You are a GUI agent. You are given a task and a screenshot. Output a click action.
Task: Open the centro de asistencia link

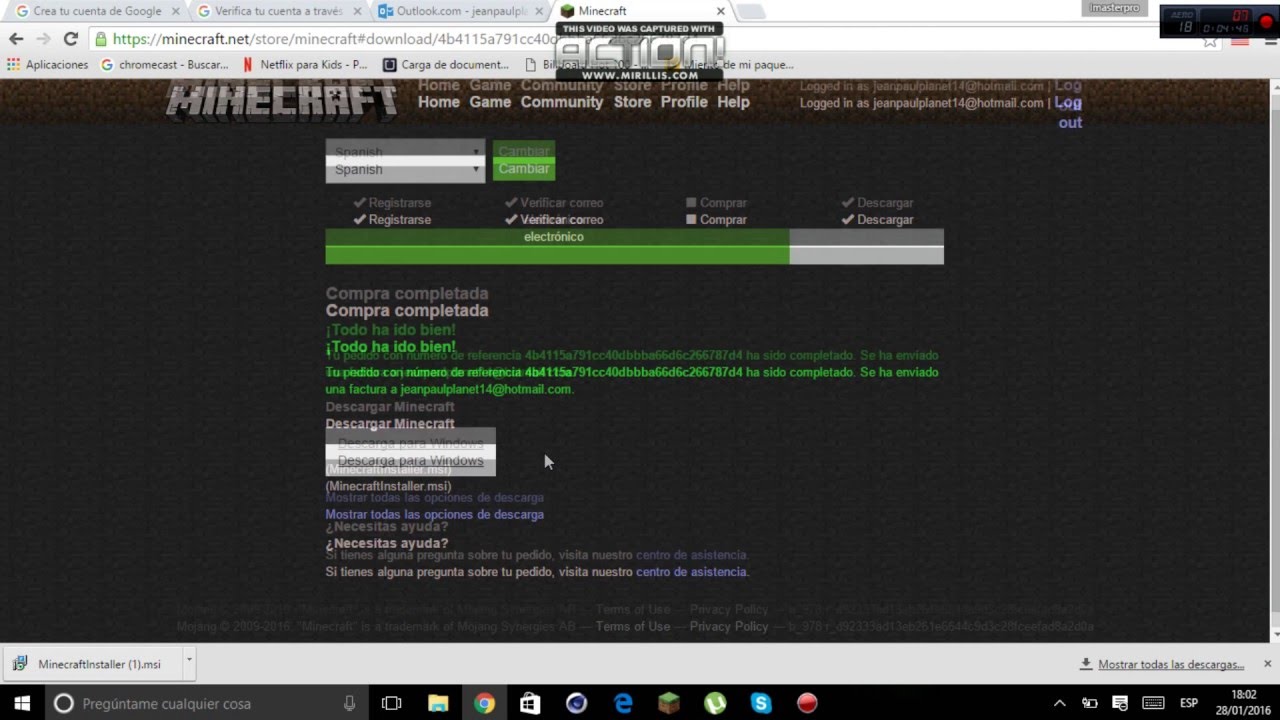(691, 572)
